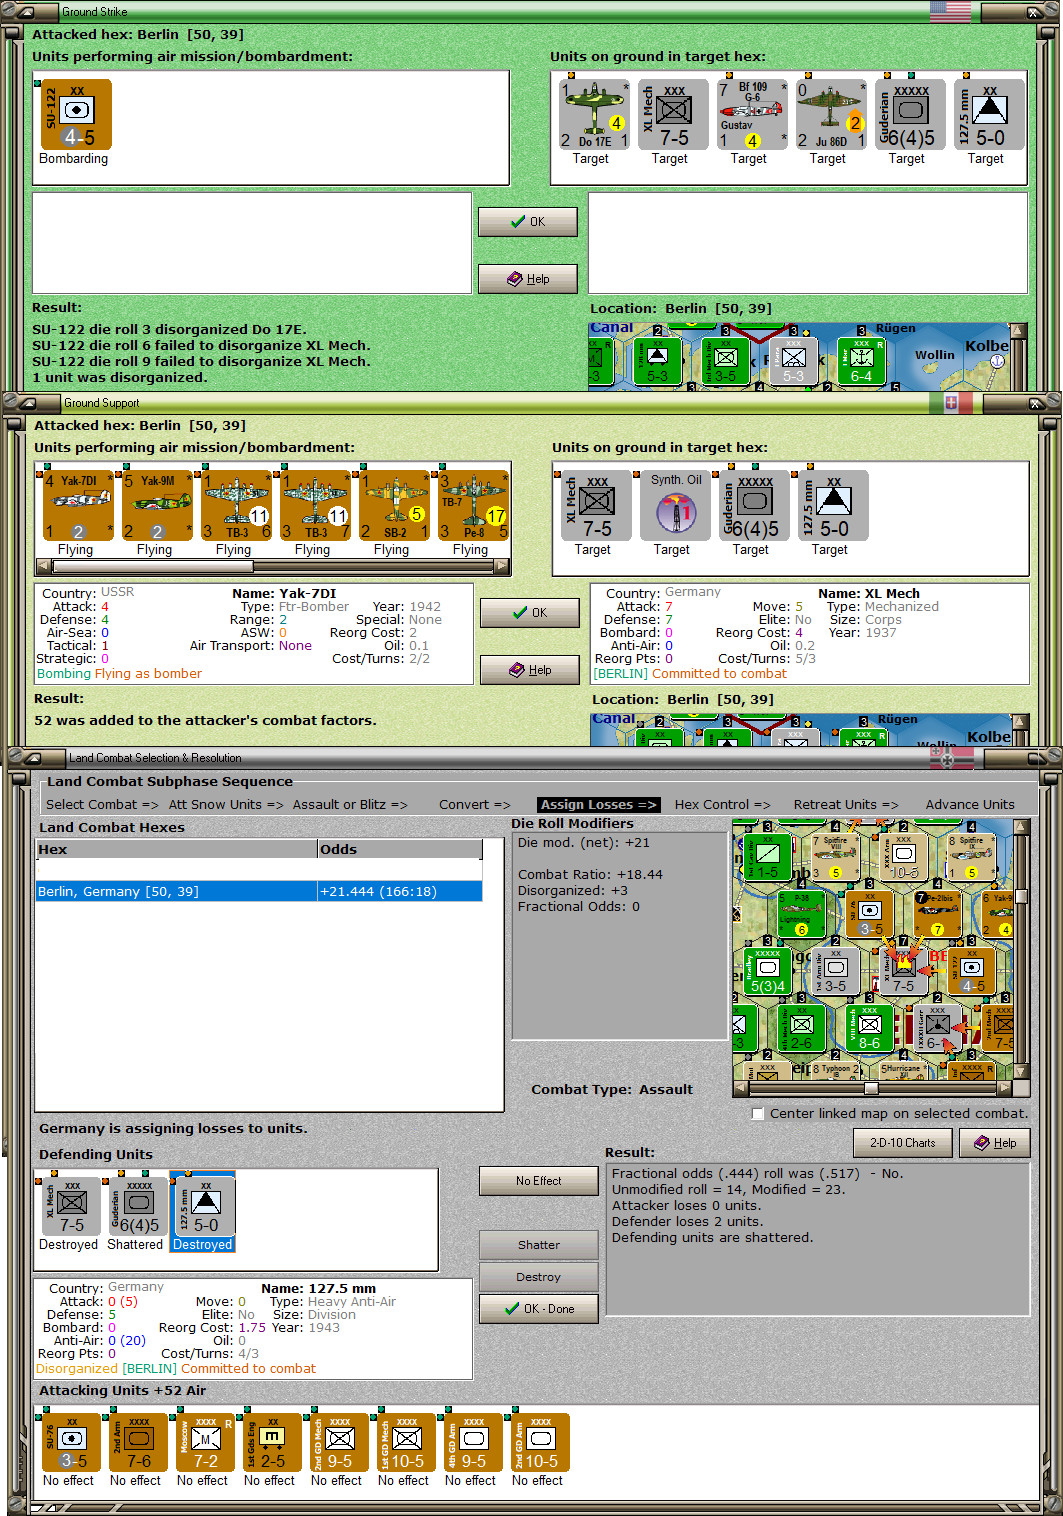Image resolution: width=1063 pixels, height=1516 pixels.
Task: Confirm losses with OK - Done
Action: 538,1309
